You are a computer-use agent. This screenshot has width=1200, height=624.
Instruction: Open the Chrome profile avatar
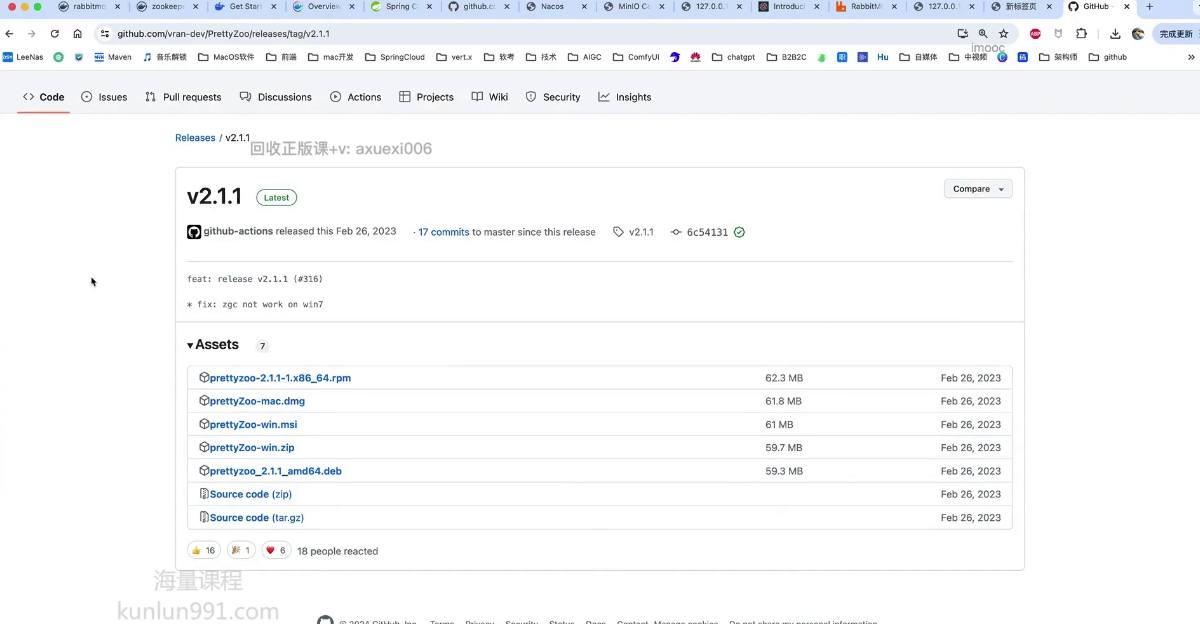click(1138, 33)
